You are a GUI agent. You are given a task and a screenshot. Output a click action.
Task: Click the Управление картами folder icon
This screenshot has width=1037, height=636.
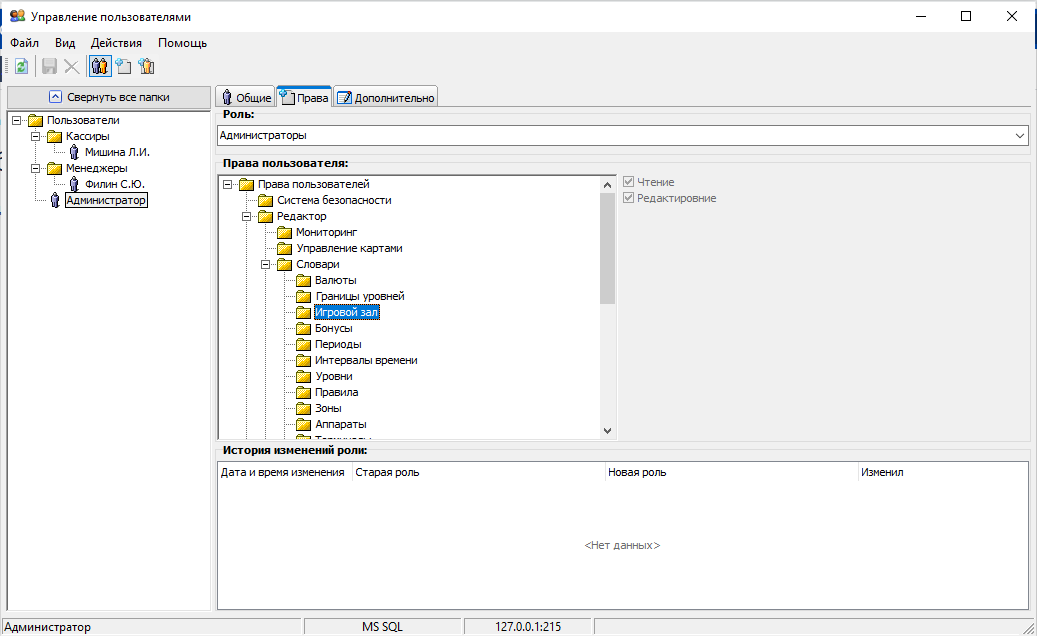pyautogui.click(x=284, y=248)
